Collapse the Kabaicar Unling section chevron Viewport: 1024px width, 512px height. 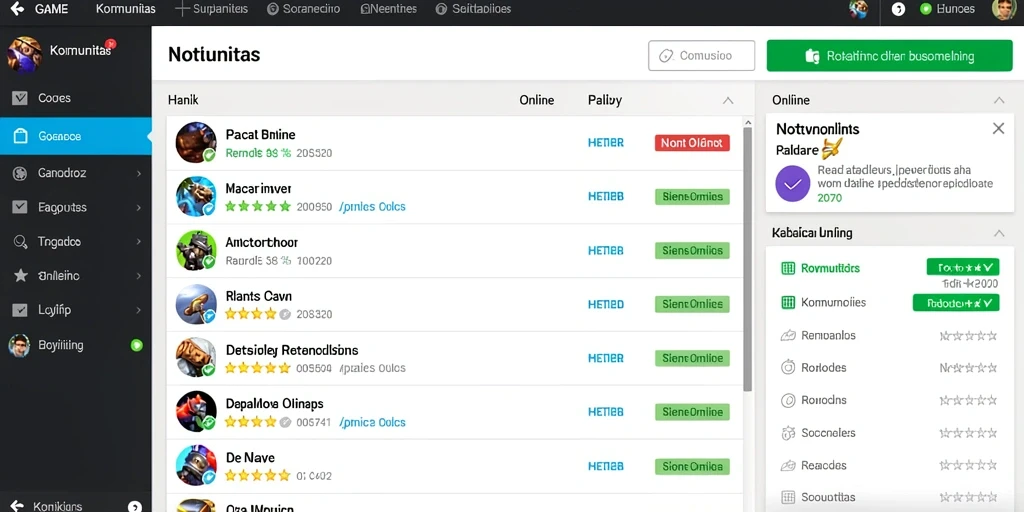(x=999, y=233)
